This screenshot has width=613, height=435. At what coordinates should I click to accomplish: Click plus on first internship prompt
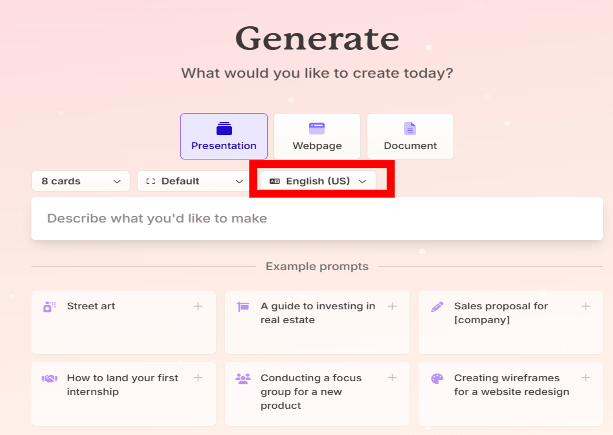(x=198, y=378)
